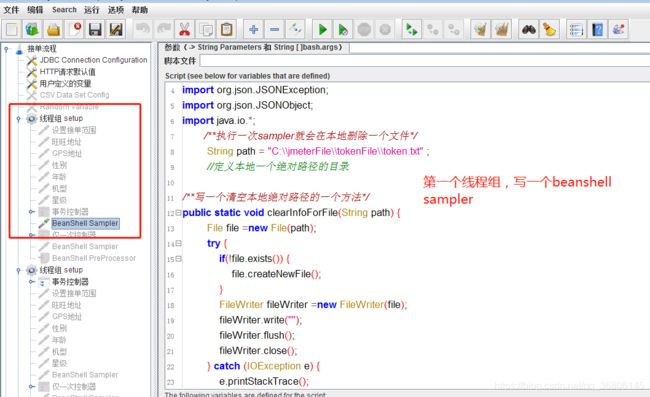Open the 编辑 menu
Viewport: 650px width, 397px height.
(x=35, y=10)
